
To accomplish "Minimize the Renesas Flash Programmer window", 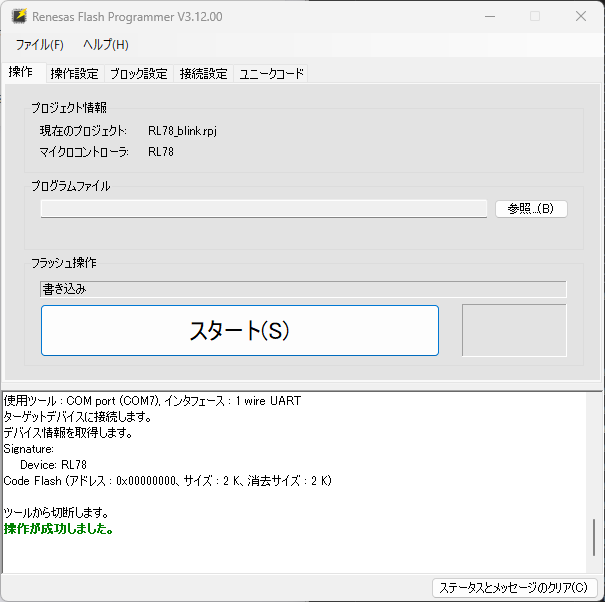I will (490, 16).
